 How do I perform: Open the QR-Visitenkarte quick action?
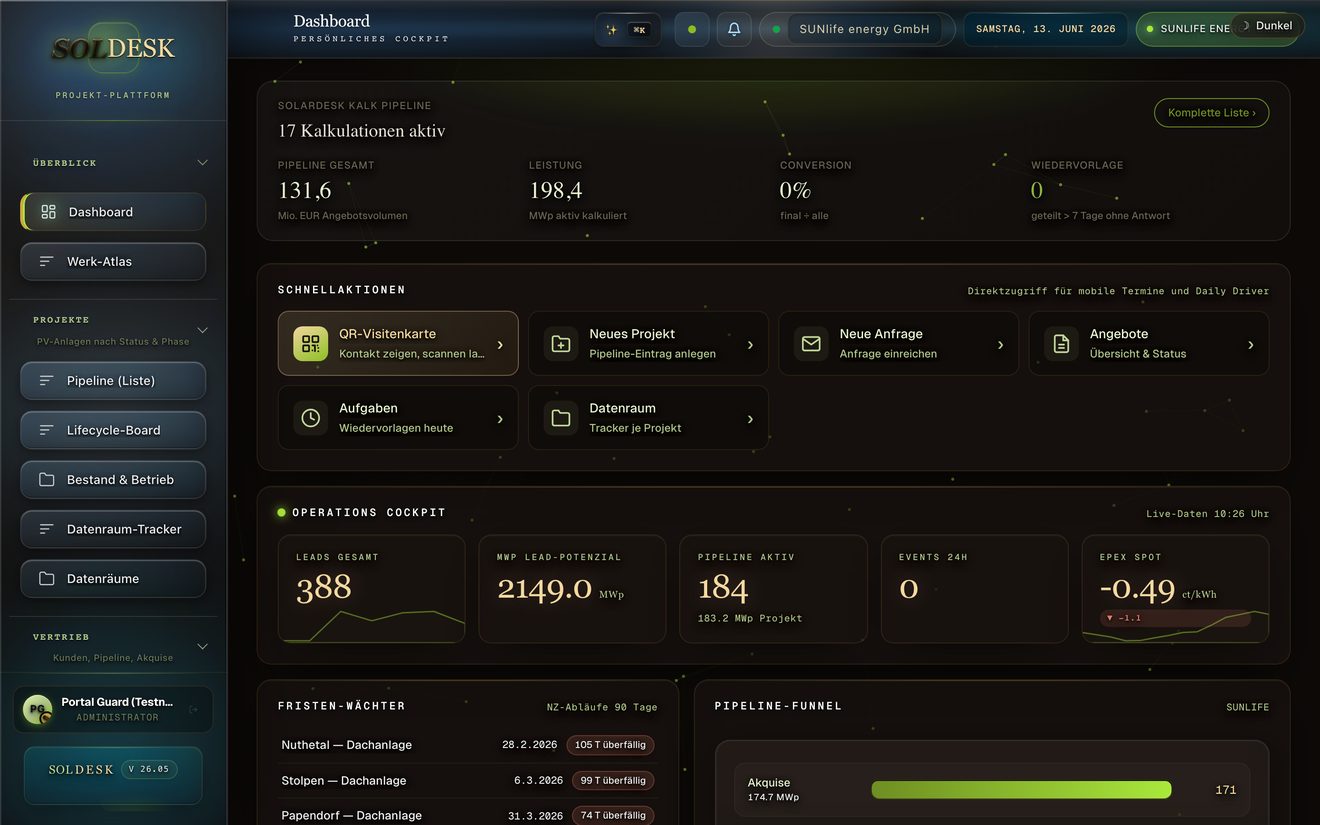pos(398,343)
